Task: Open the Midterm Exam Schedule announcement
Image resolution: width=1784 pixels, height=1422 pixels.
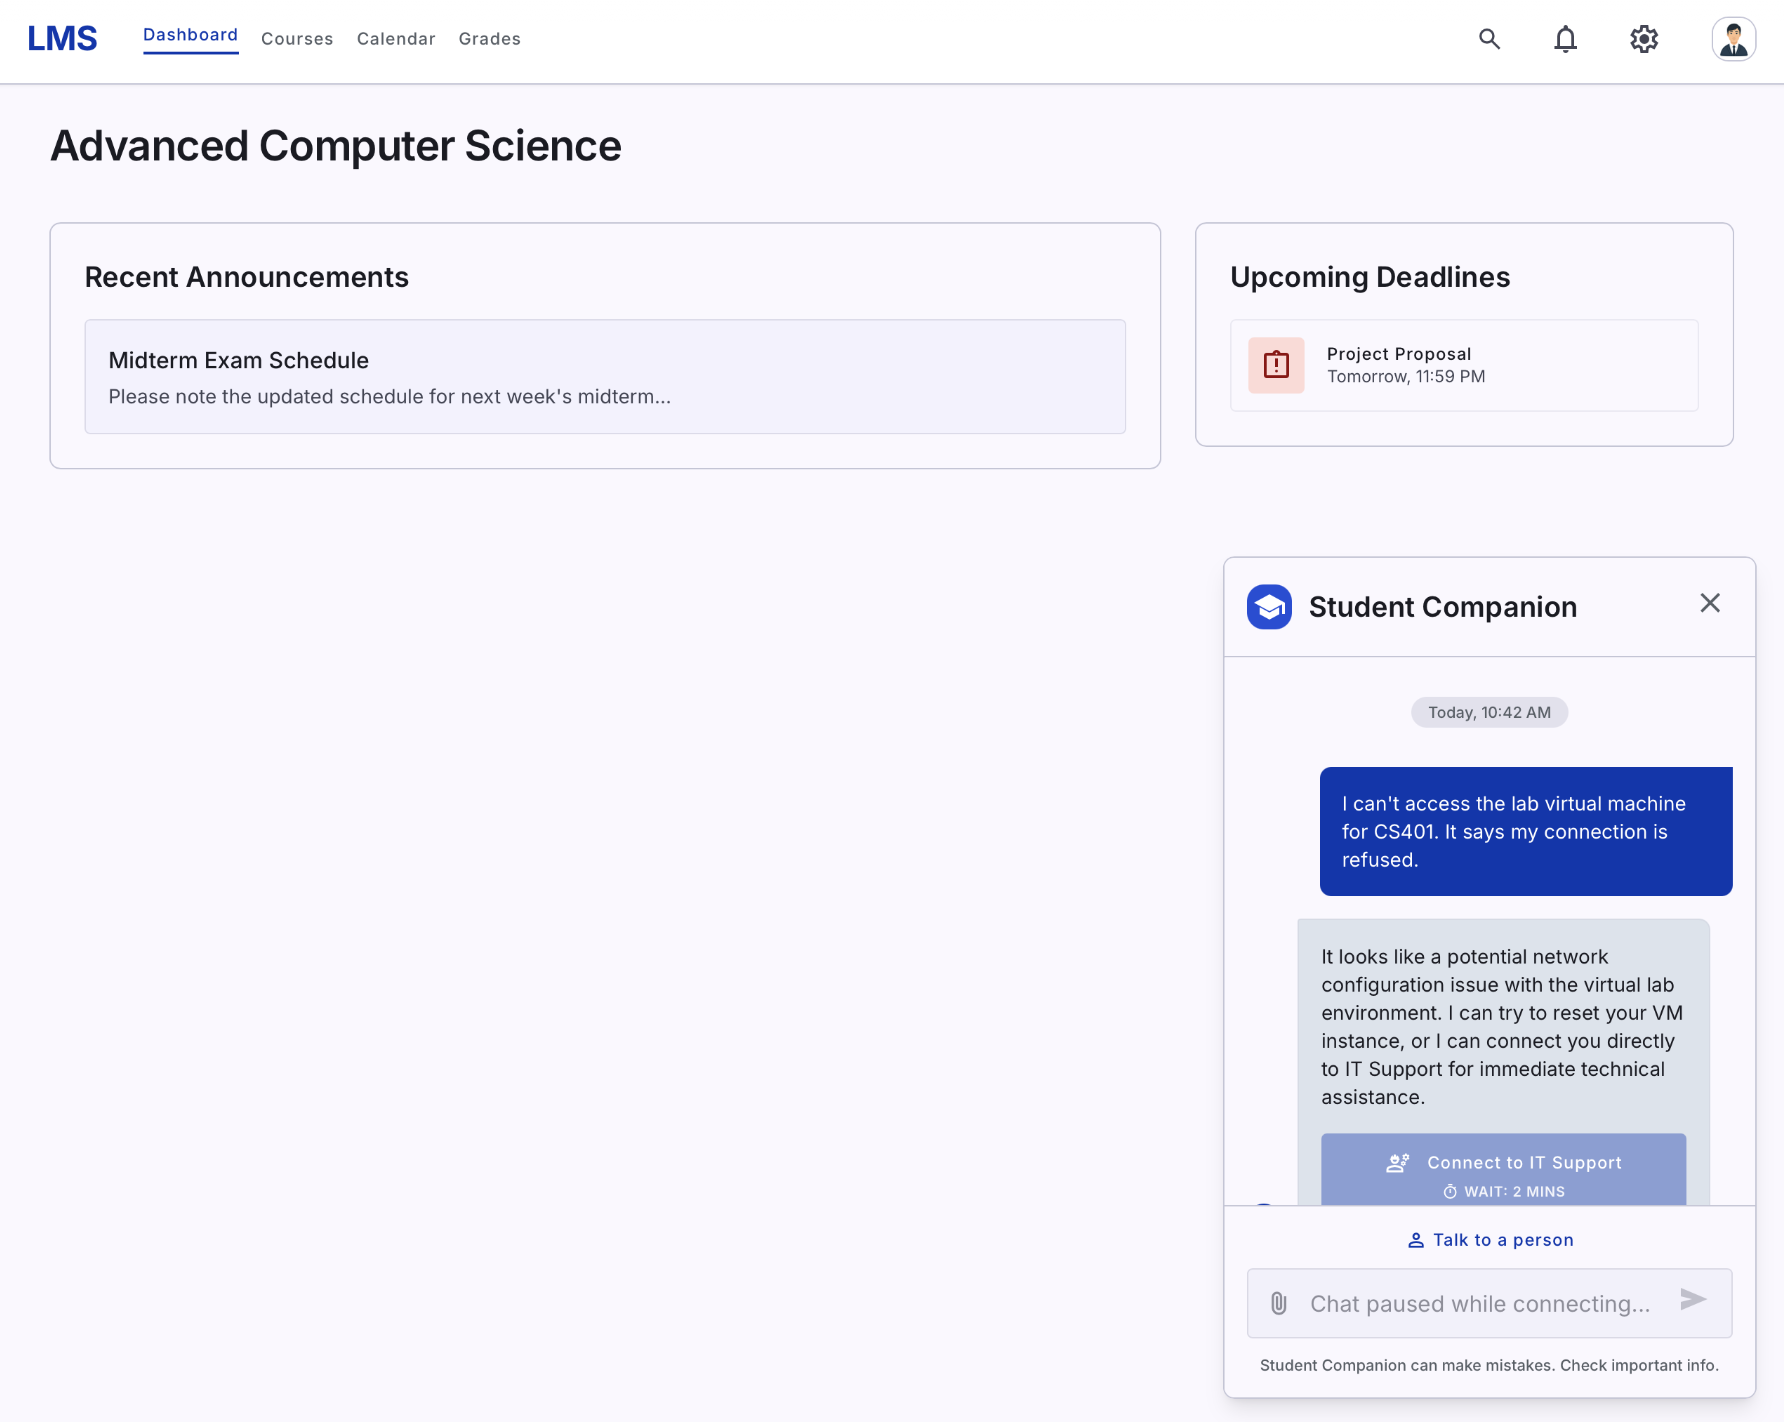Action: [x=605, y=377]
